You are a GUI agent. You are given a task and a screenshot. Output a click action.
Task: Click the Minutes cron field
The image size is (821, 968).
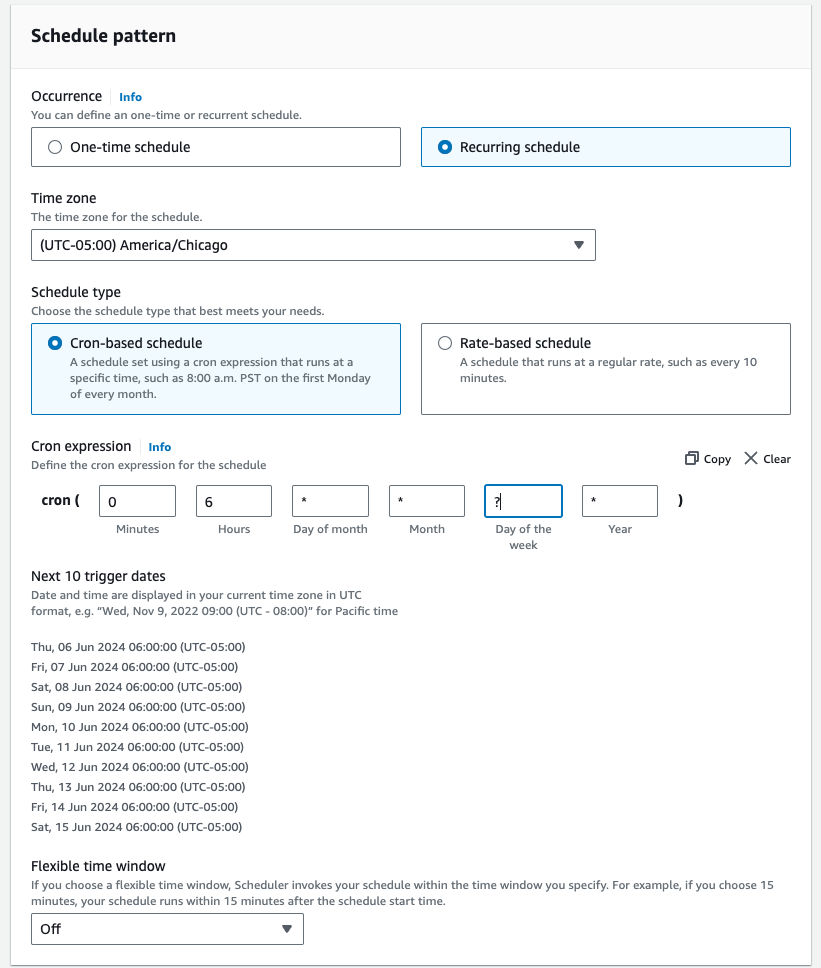click(x=137, y=500)
